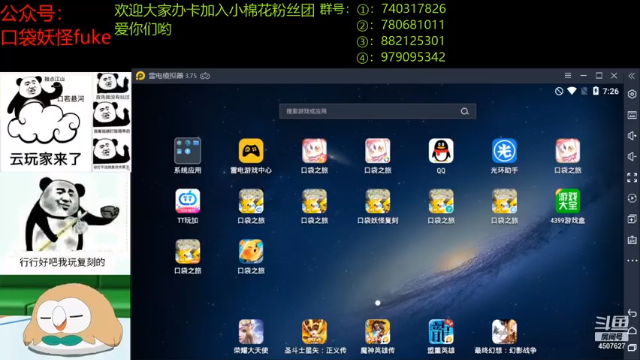
Task: Open pink 口袋之旅 right of 光环助手
Action: (x=567, y=151)
